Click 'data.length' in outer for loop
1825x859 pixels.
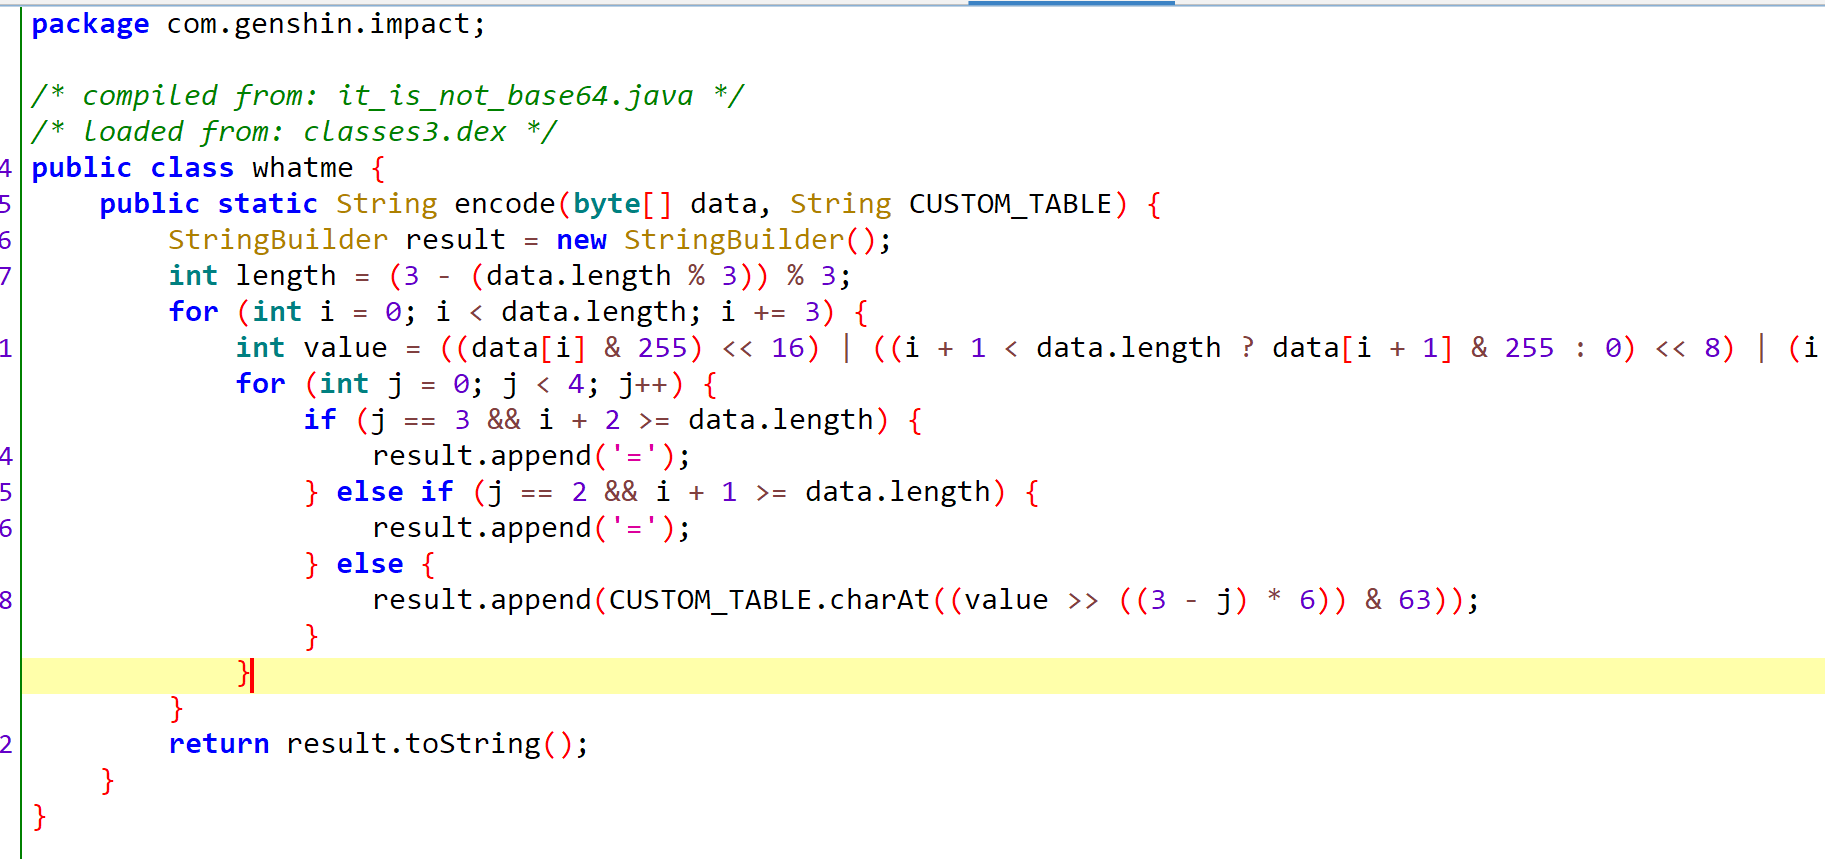pos(594,312)
